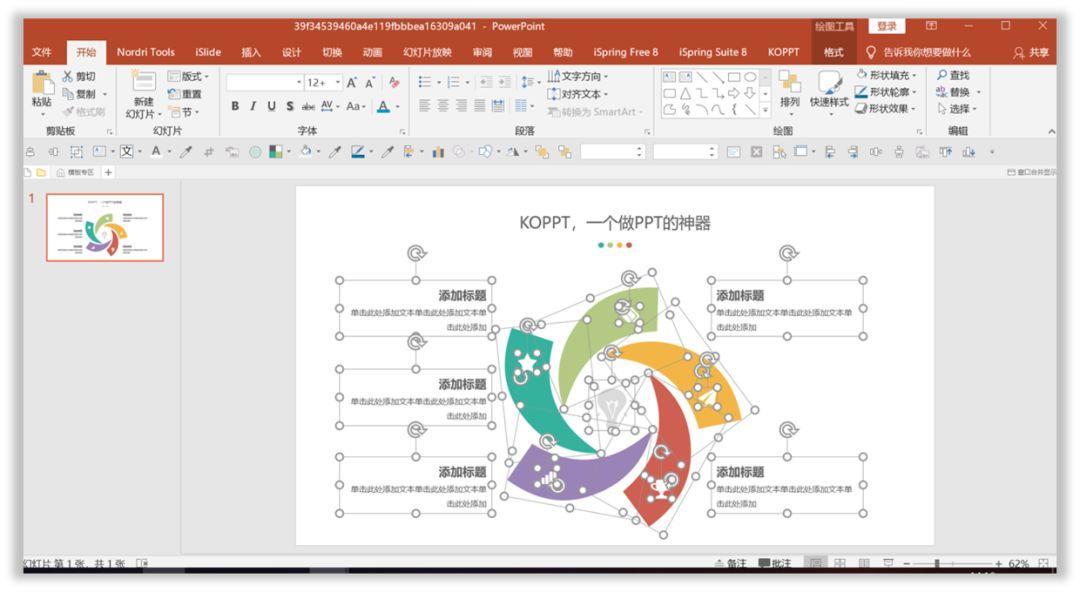Open line spacing dropdown
Image resolution: width=1080 pixels, height=592 pixels.
(x=530, y=82)
